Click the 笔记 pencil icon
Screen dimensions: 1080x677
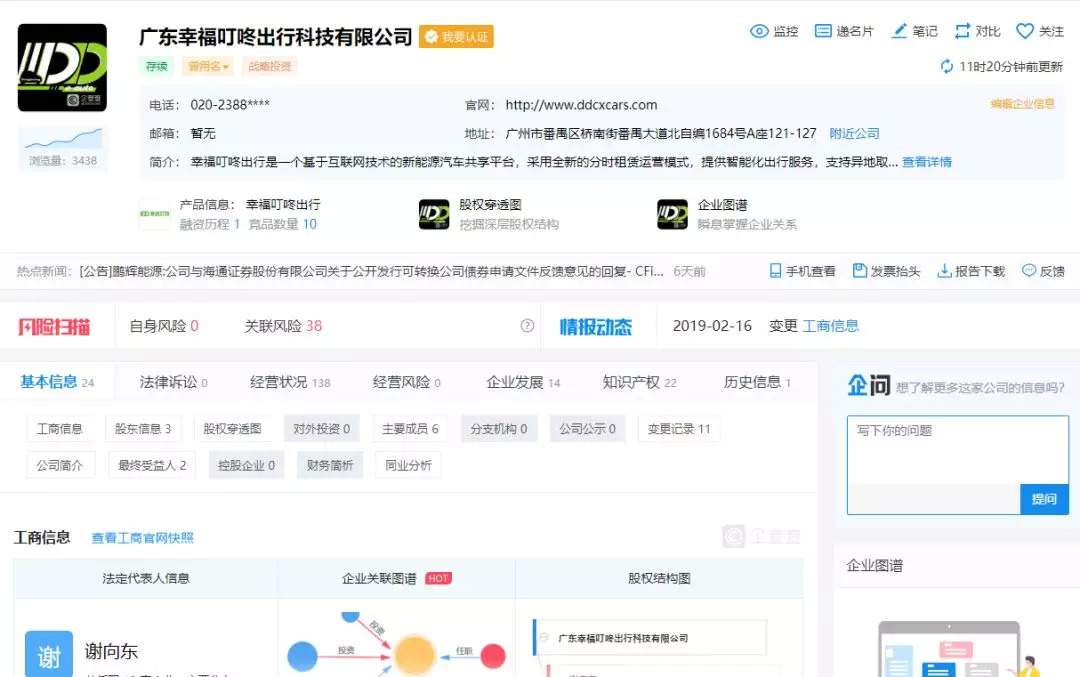899,31
